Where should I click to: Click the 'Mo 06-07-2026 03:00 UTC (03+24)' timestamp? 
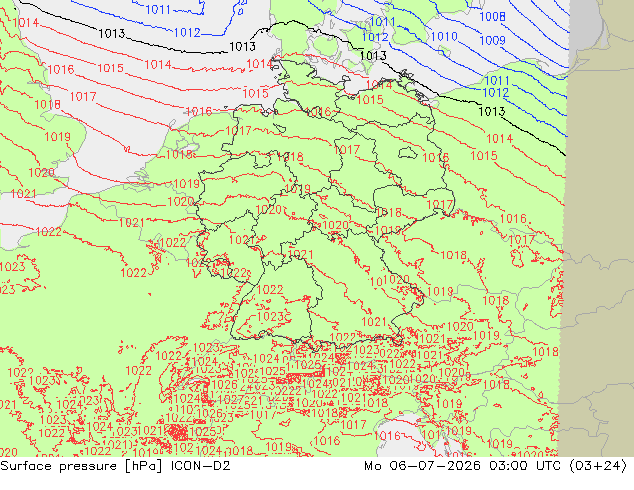495,466
